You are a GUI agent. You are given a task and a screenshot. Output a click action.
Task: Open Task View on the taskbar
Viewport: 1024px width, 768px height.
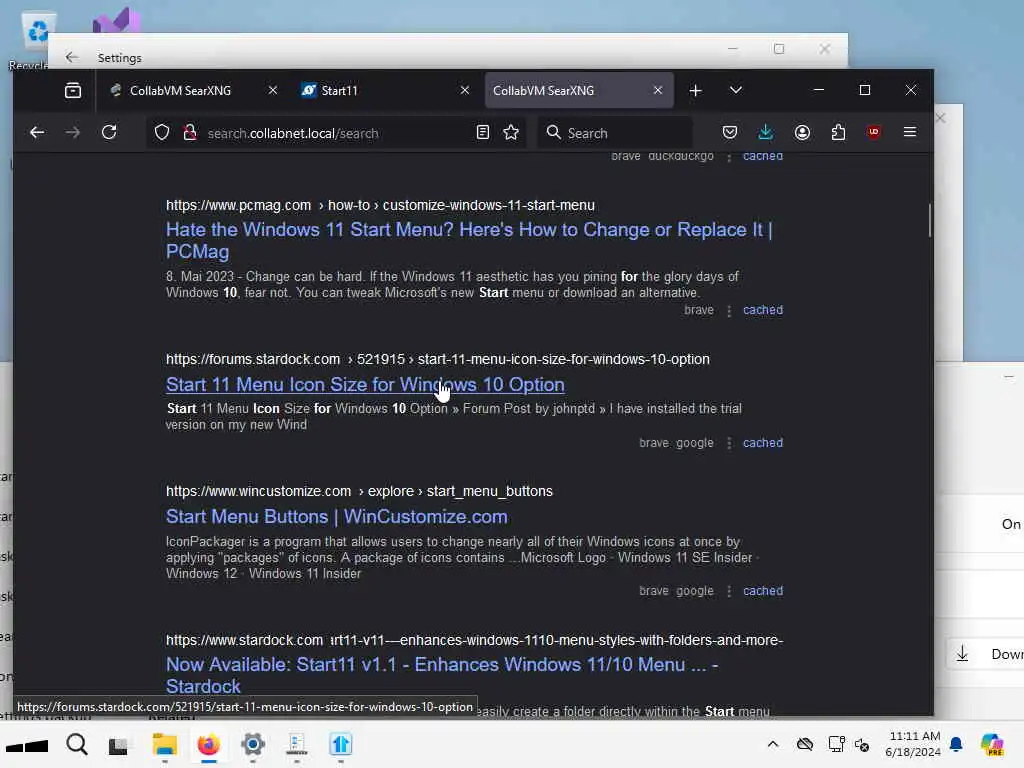pos(118,745)
